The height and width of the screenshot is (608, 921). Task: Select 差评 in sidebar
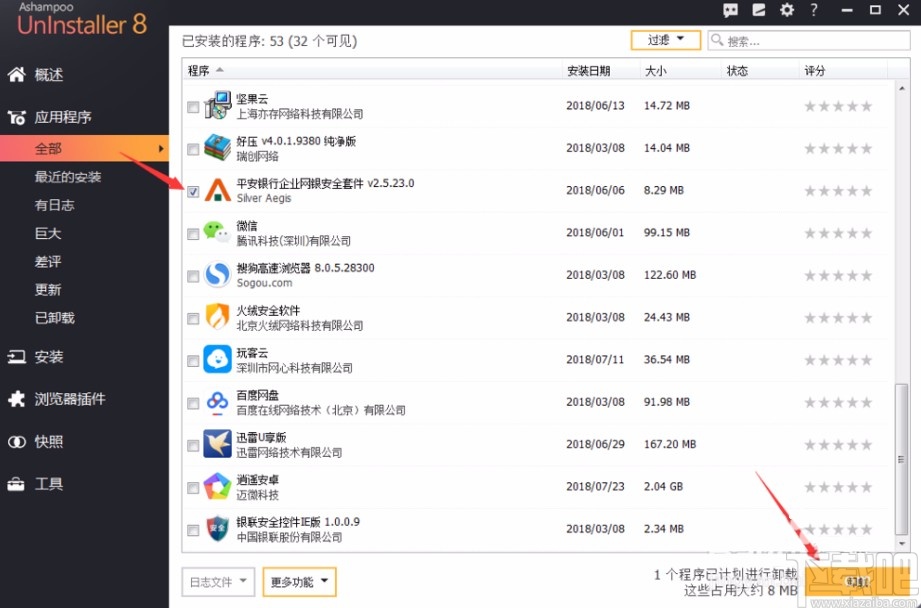(48, 261)
